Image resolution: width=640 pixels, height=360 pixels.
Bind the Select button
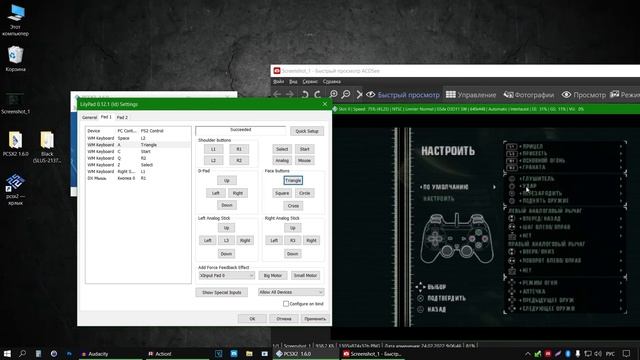click(x=282, y=149)
